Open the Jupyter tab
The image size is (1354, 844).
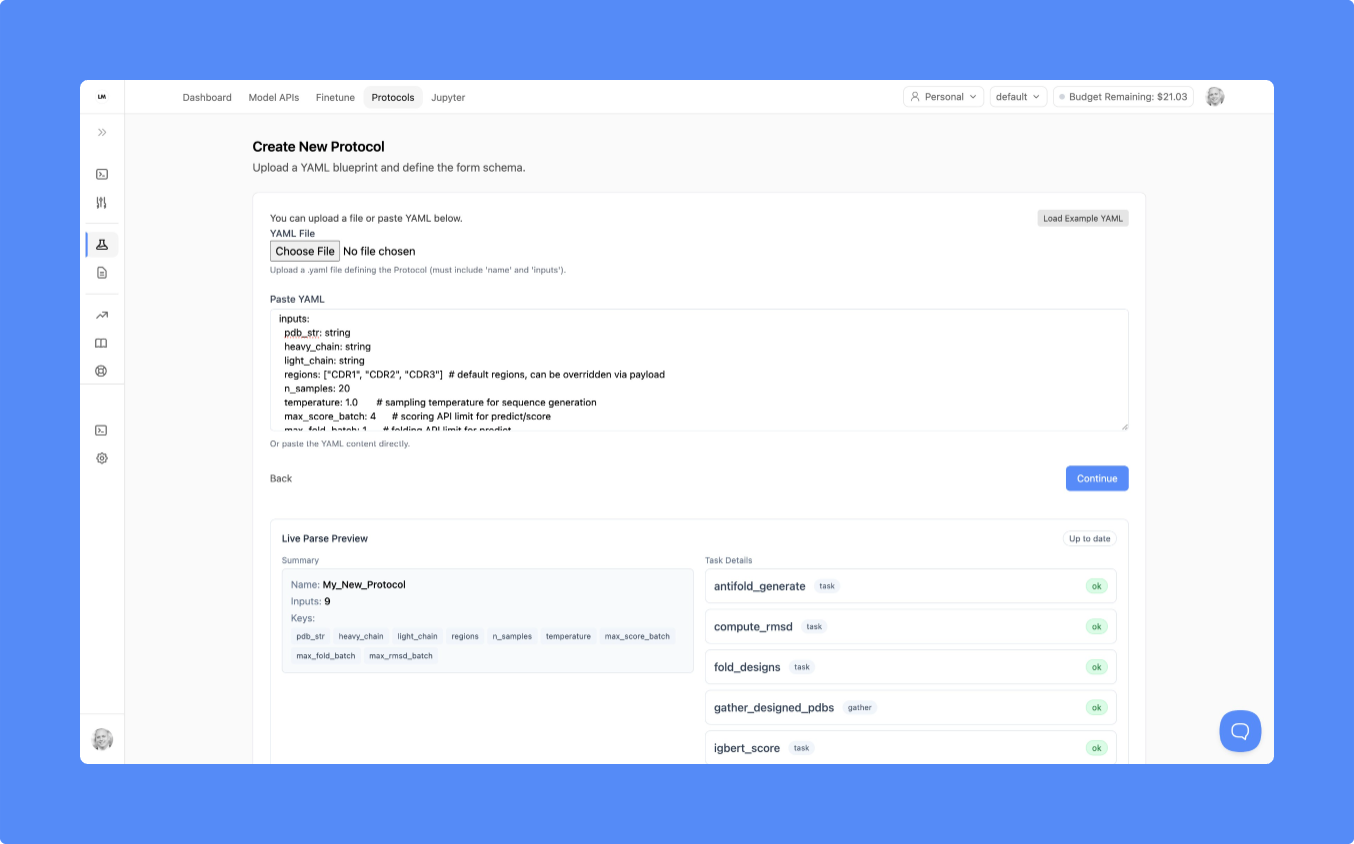(448, 97)
